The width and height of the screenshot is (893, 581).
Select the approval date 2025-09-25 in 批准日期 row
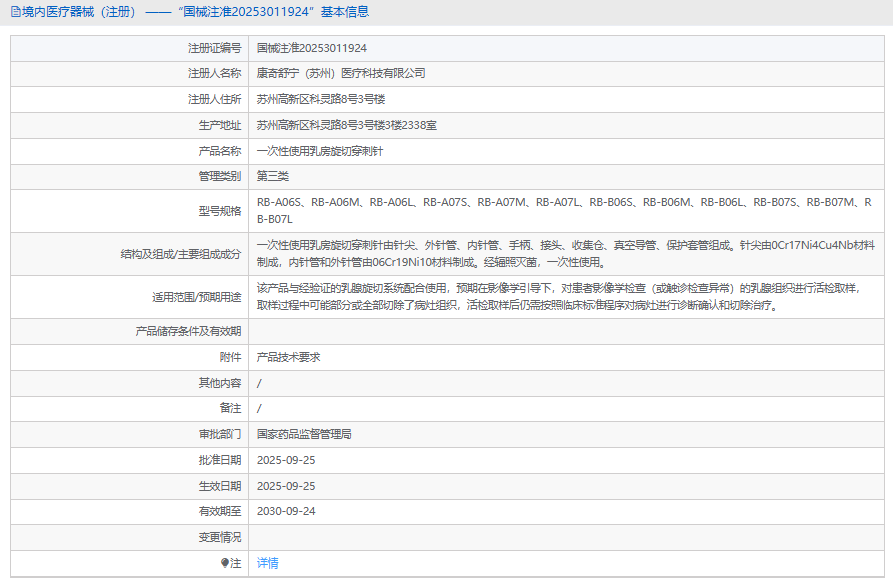pyautogui.click(x=286, y=460)
